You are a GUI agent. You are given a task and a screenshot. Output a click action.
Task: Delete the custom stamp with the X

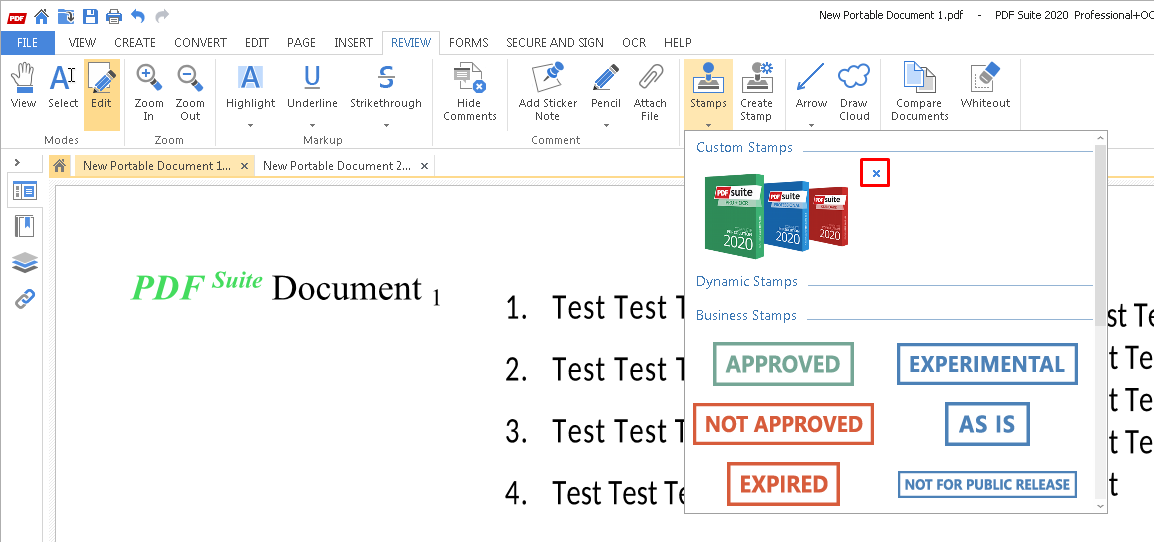pos(876,173)
